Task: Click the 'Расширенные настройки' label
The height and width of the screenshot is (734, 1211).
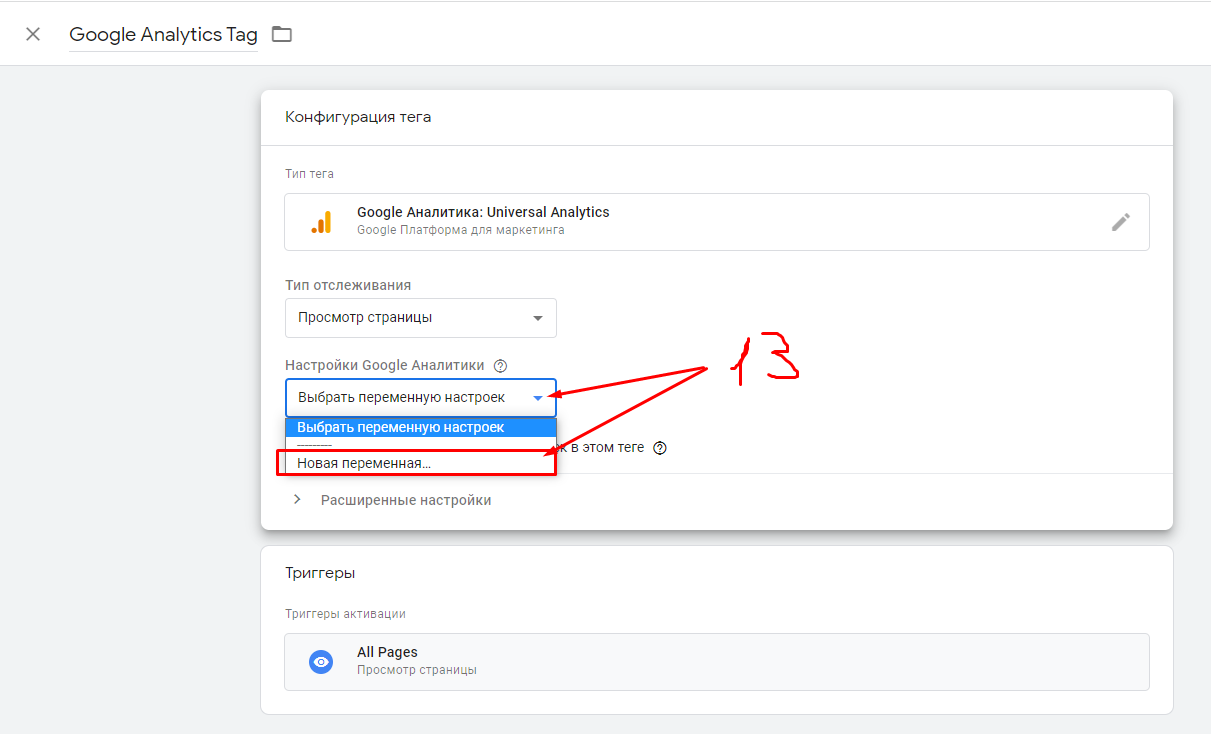Action: [406, 500]
